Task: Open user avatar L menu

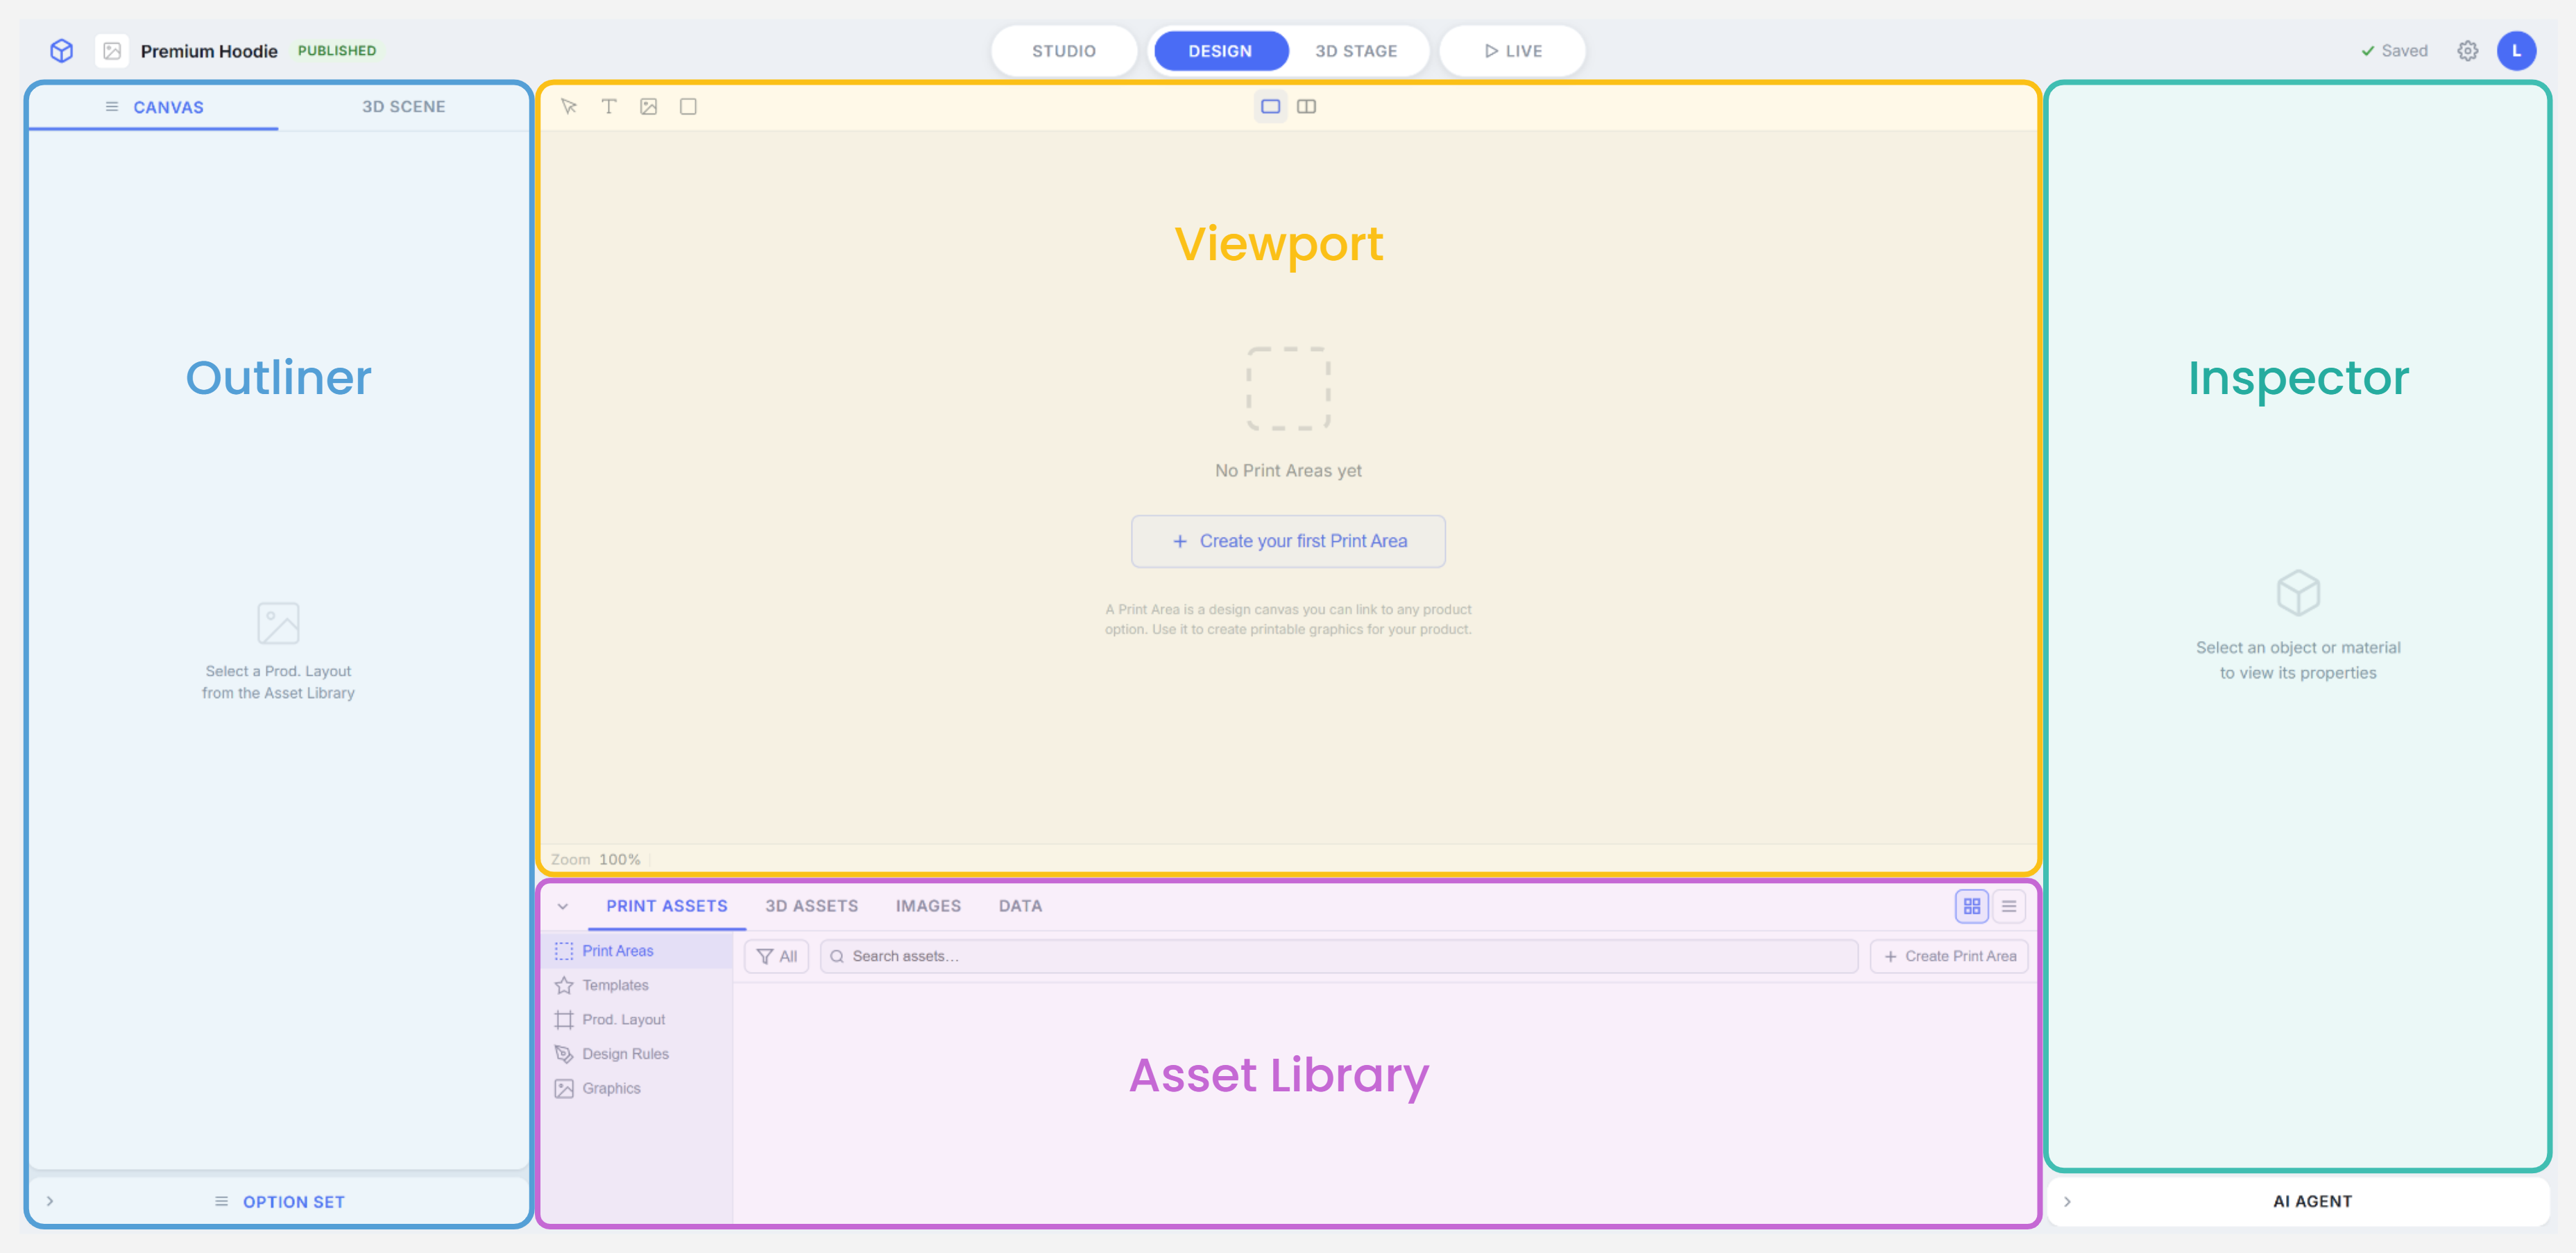Action: [x=2516, y=51]
